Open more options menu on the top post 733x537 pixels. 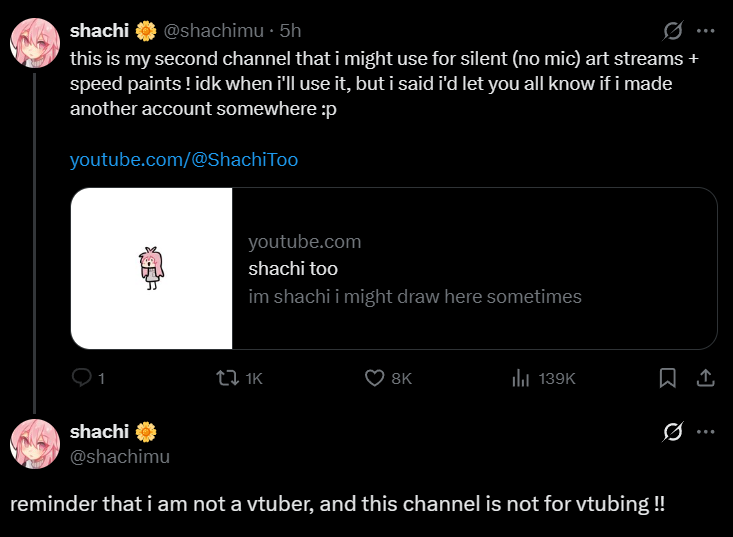[706, 31]
